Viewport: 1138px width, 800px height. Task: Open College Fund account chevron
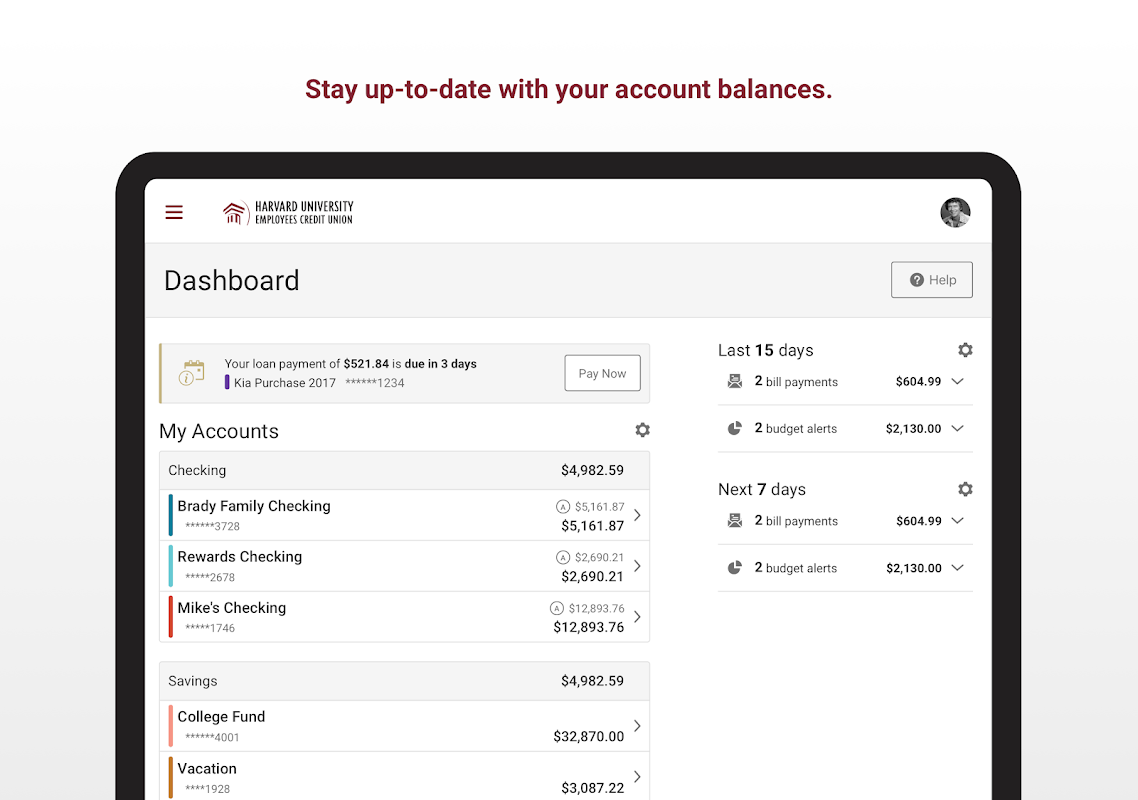tap(637, 725)
